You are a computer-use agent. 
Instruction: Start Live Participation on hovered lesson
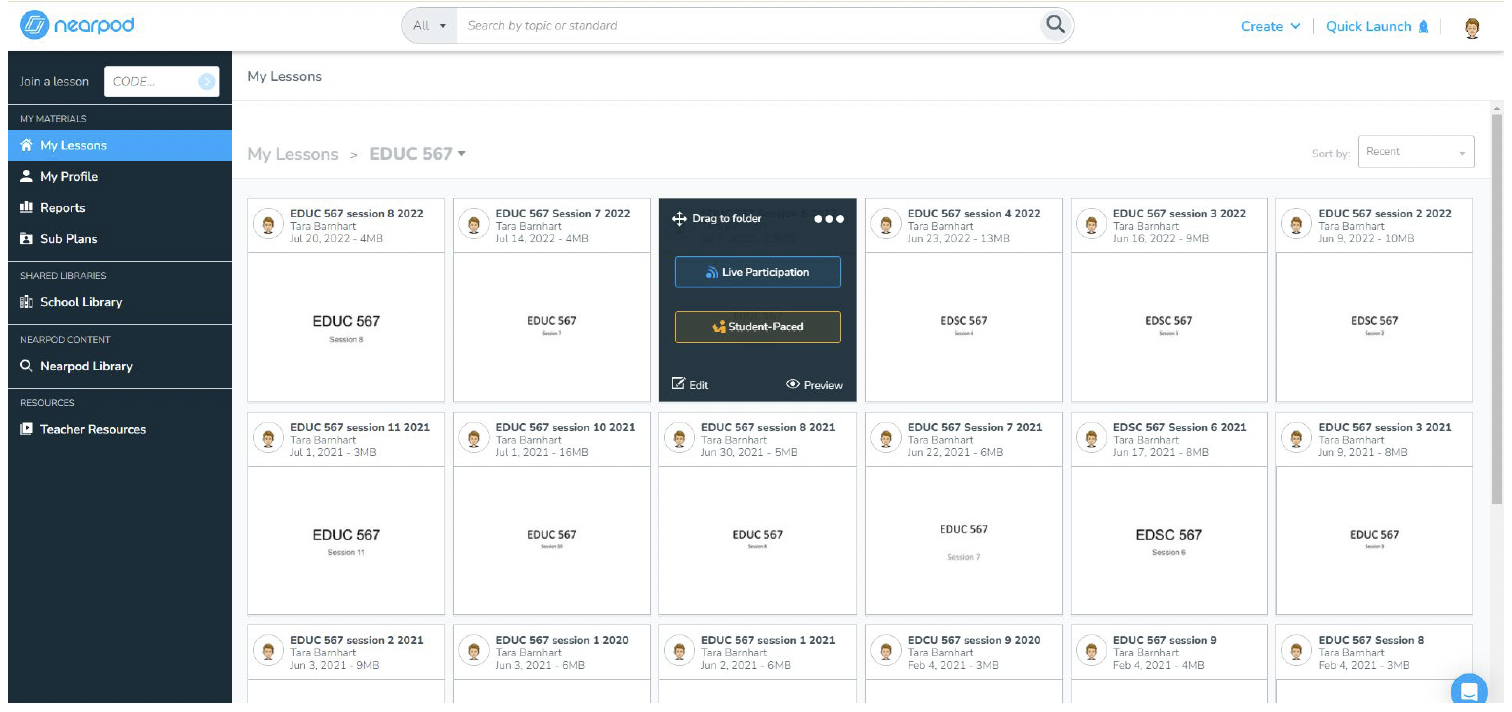758,272
